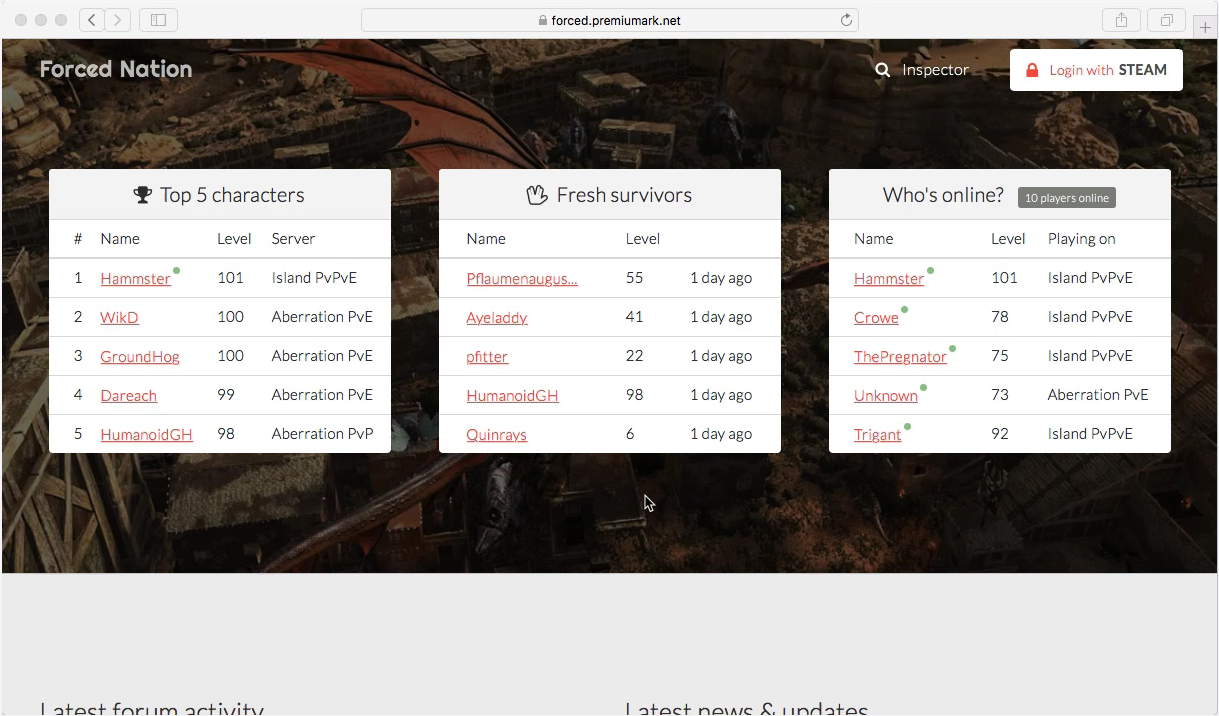This screenshot has width=1219, height=716.
Task: Toggle the Safari sidebar button
Action: [158, 20]
